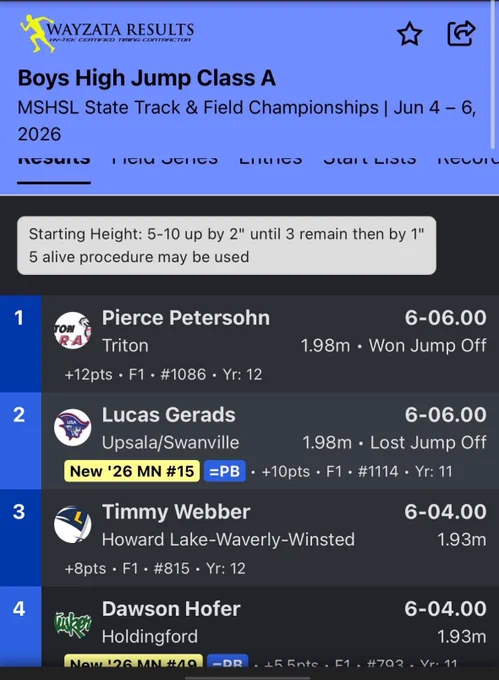
Task: Open Pierce Petersohn athlete name
Action: pos(186,317)
